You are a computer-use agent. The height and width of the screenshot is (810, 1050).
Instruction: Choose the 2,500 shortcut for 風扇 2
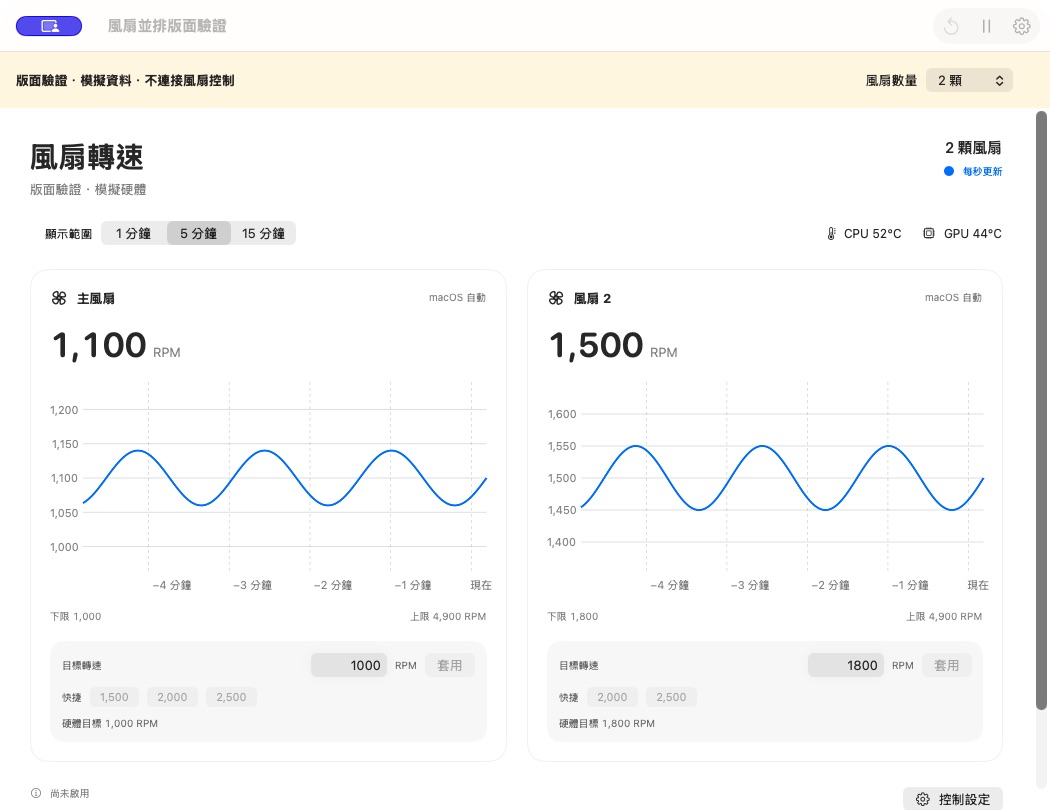click(x=671, y=697)
